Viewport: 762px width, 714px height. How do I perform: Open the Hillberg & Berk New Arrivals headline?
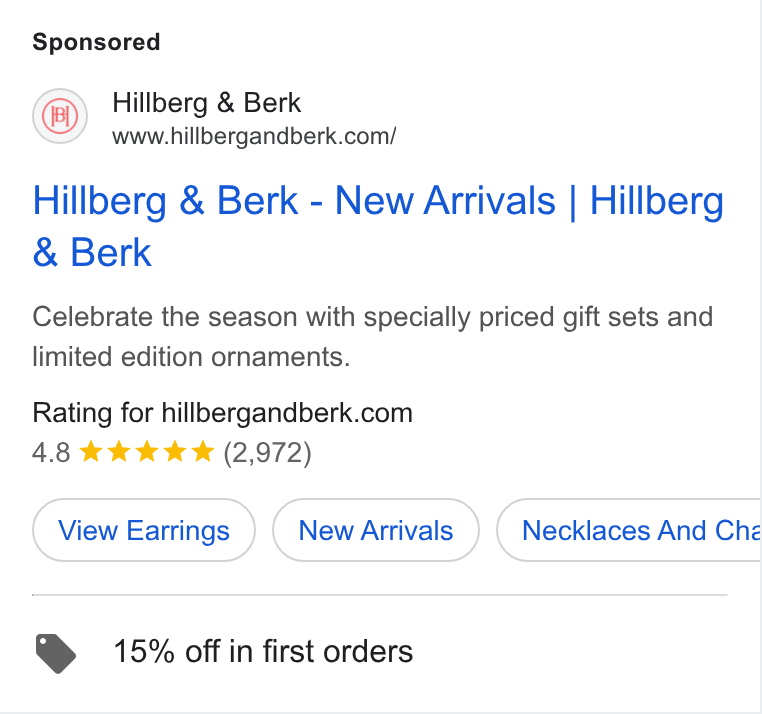pos(378,226)
